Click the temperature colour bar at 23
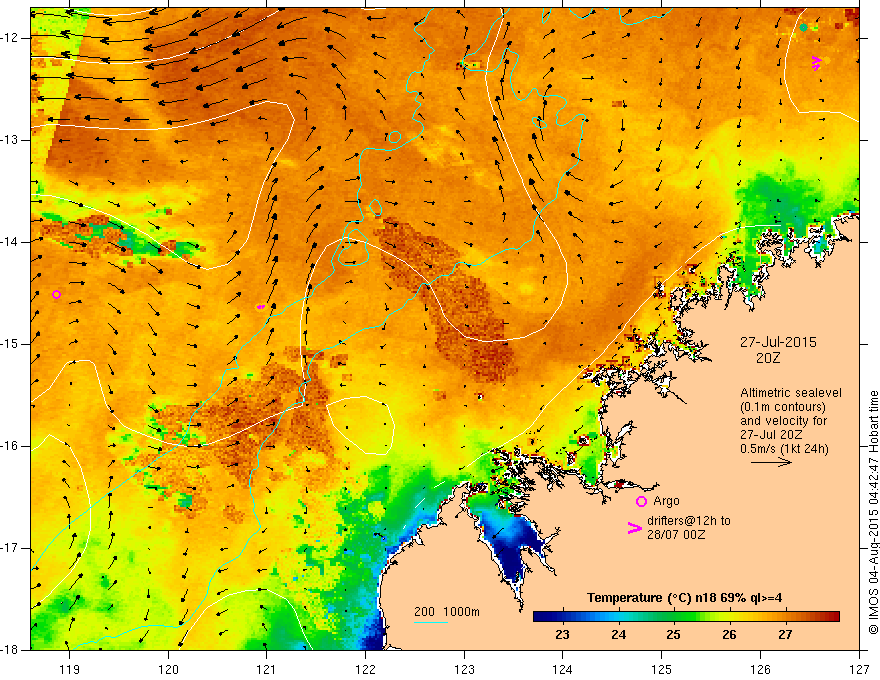Screen dimensions: 880x680 pyautogui.click(x=562, y=617)
